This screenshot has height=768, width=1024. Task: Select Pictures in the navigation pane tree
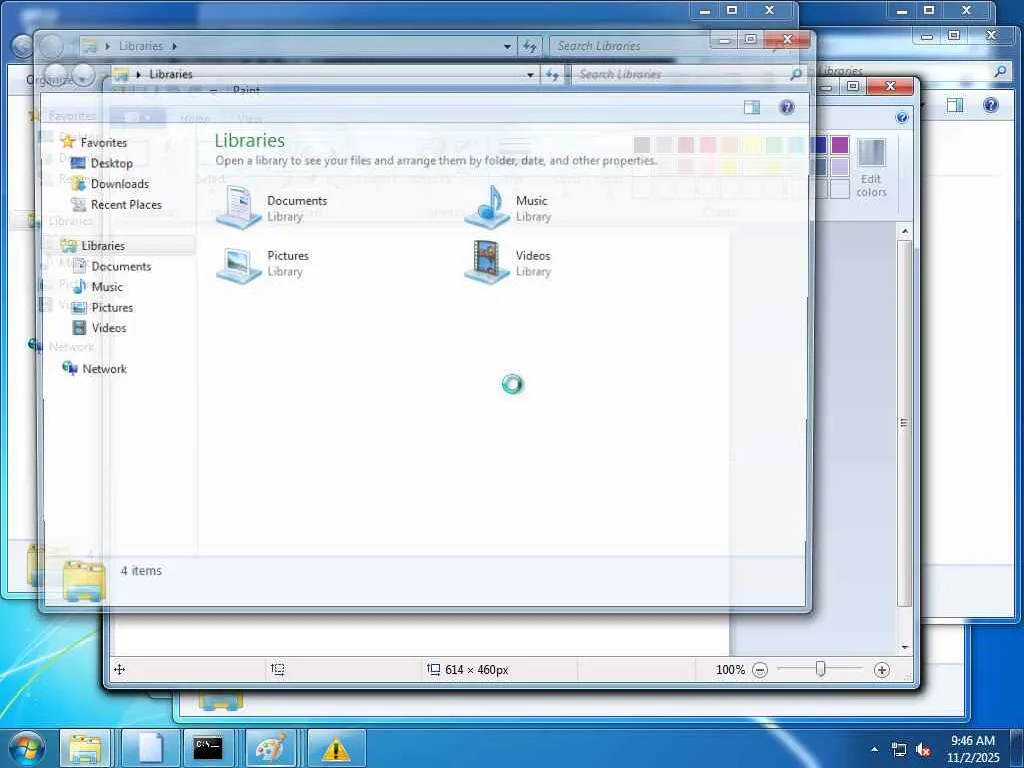(112, 308)
